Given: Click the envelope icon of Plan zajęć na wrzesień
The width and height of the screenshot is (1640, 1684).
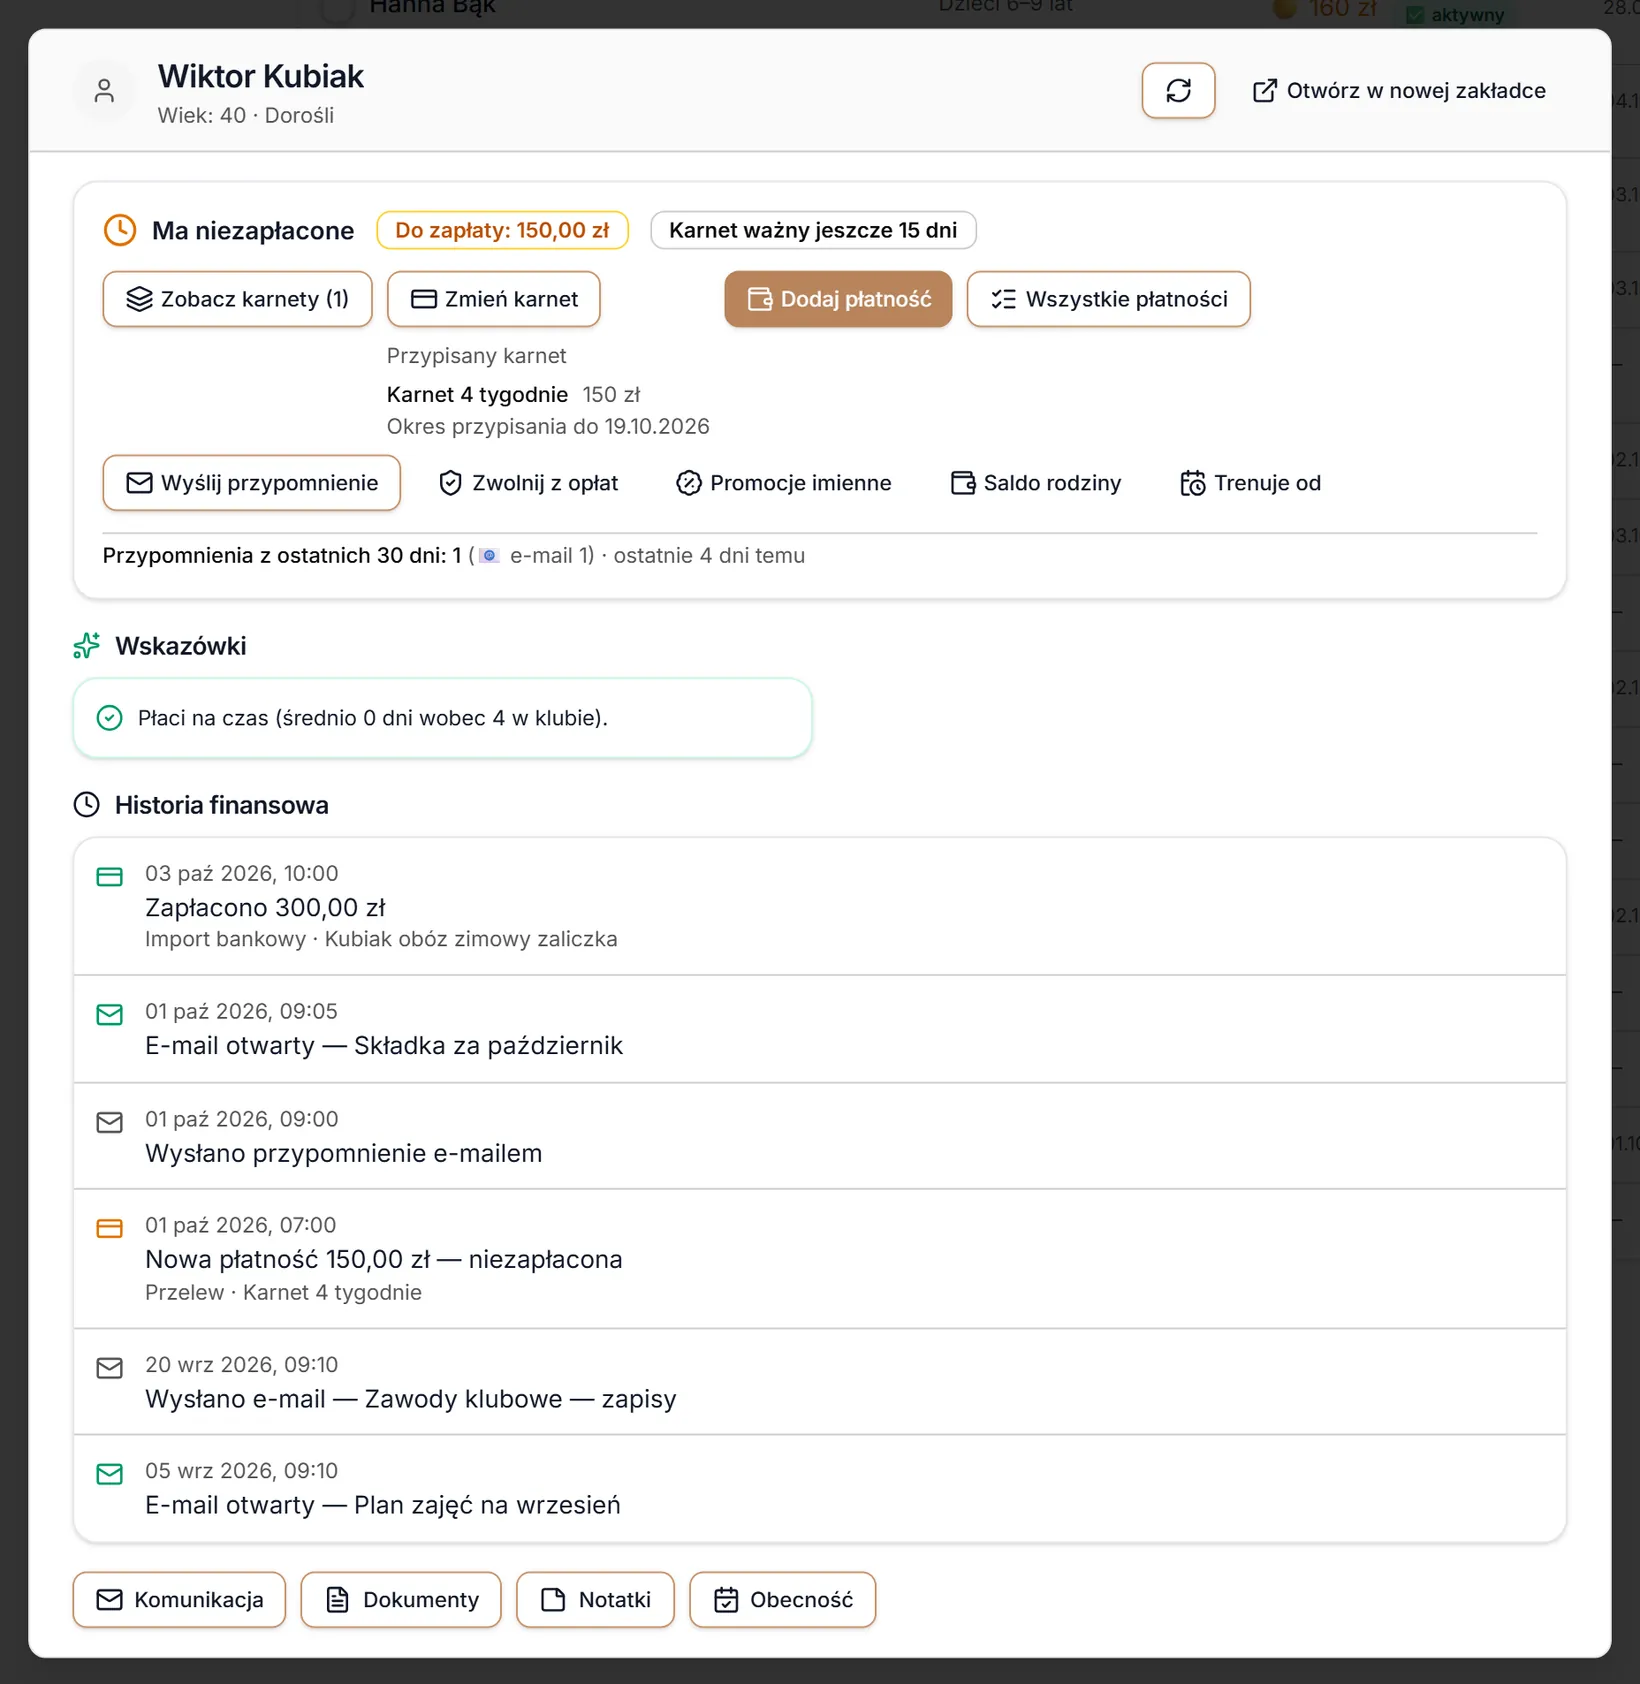Looking at the screenshot, I should point(110,1474).
